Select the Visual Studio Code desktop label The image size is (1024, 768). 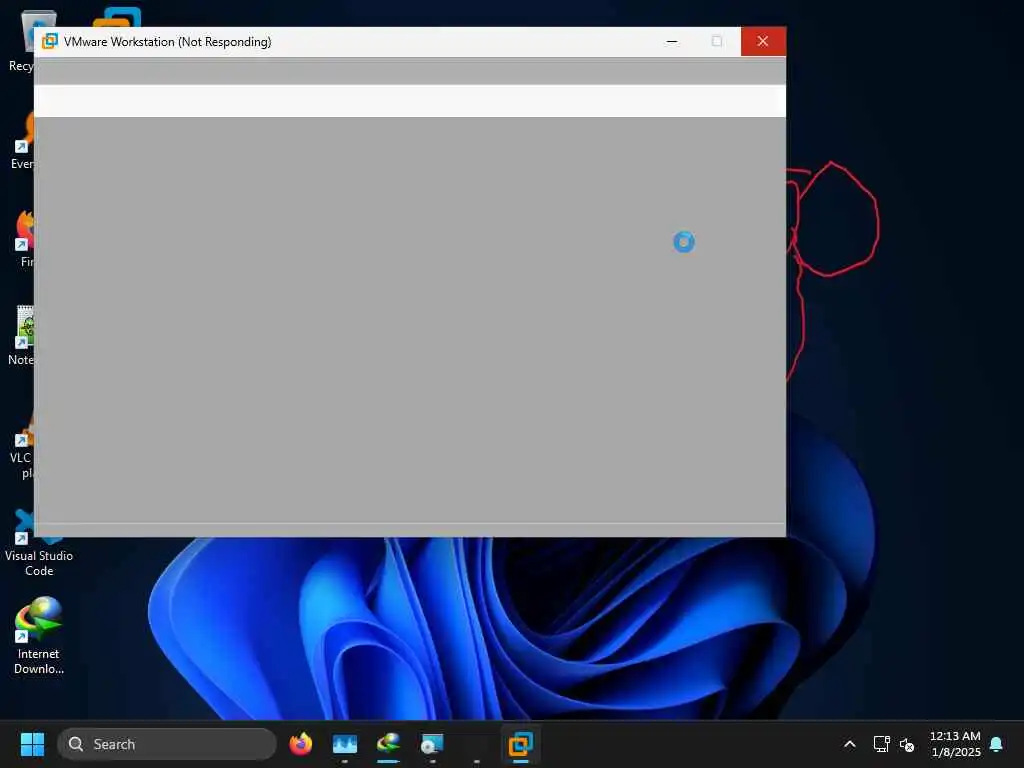point(39,563)
